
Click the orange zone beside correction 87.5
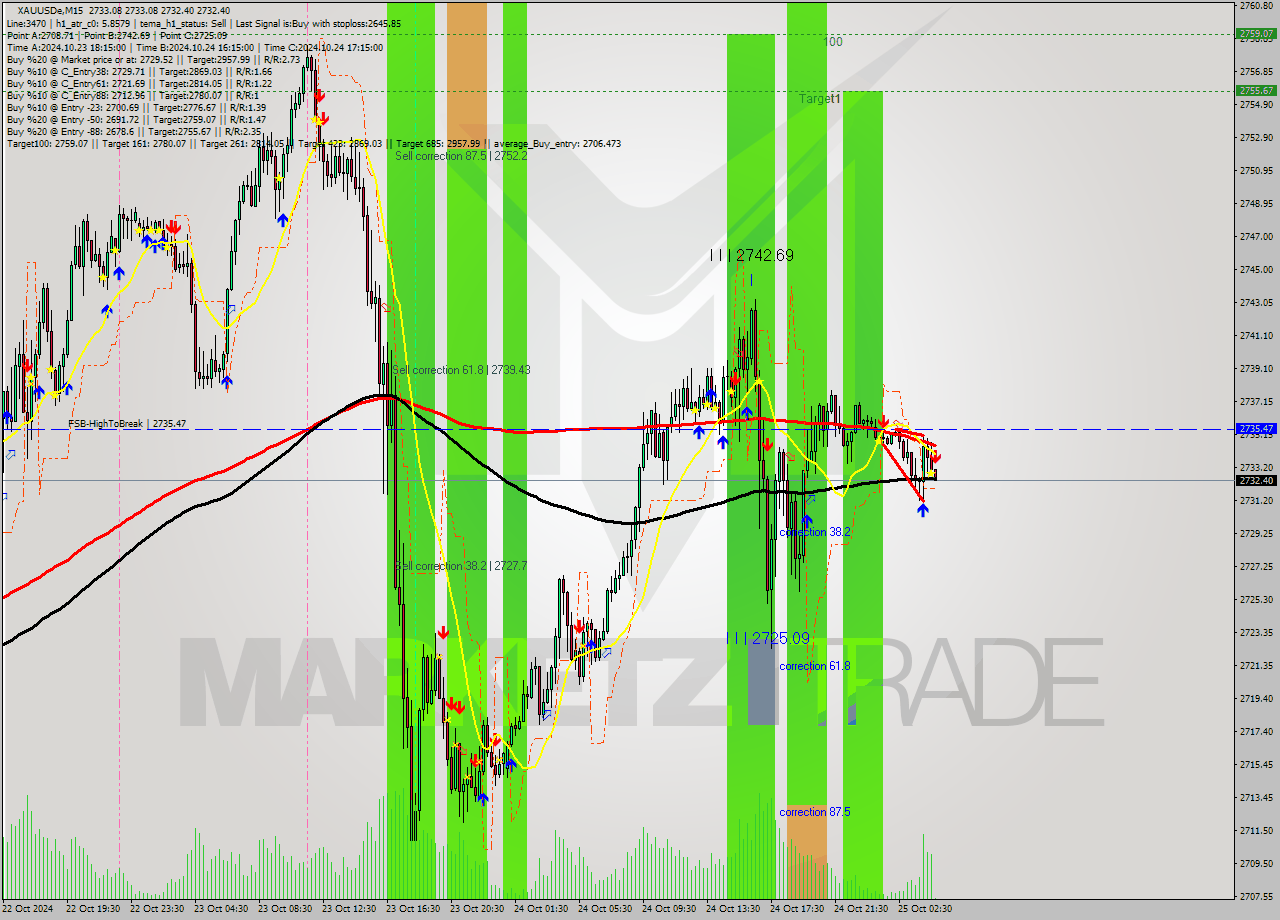click(x=807, y=850)
